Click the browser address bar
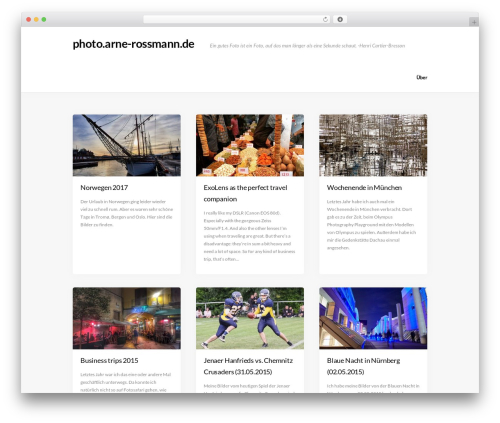The height and width of the screenshot is (423, 500). 236,19
